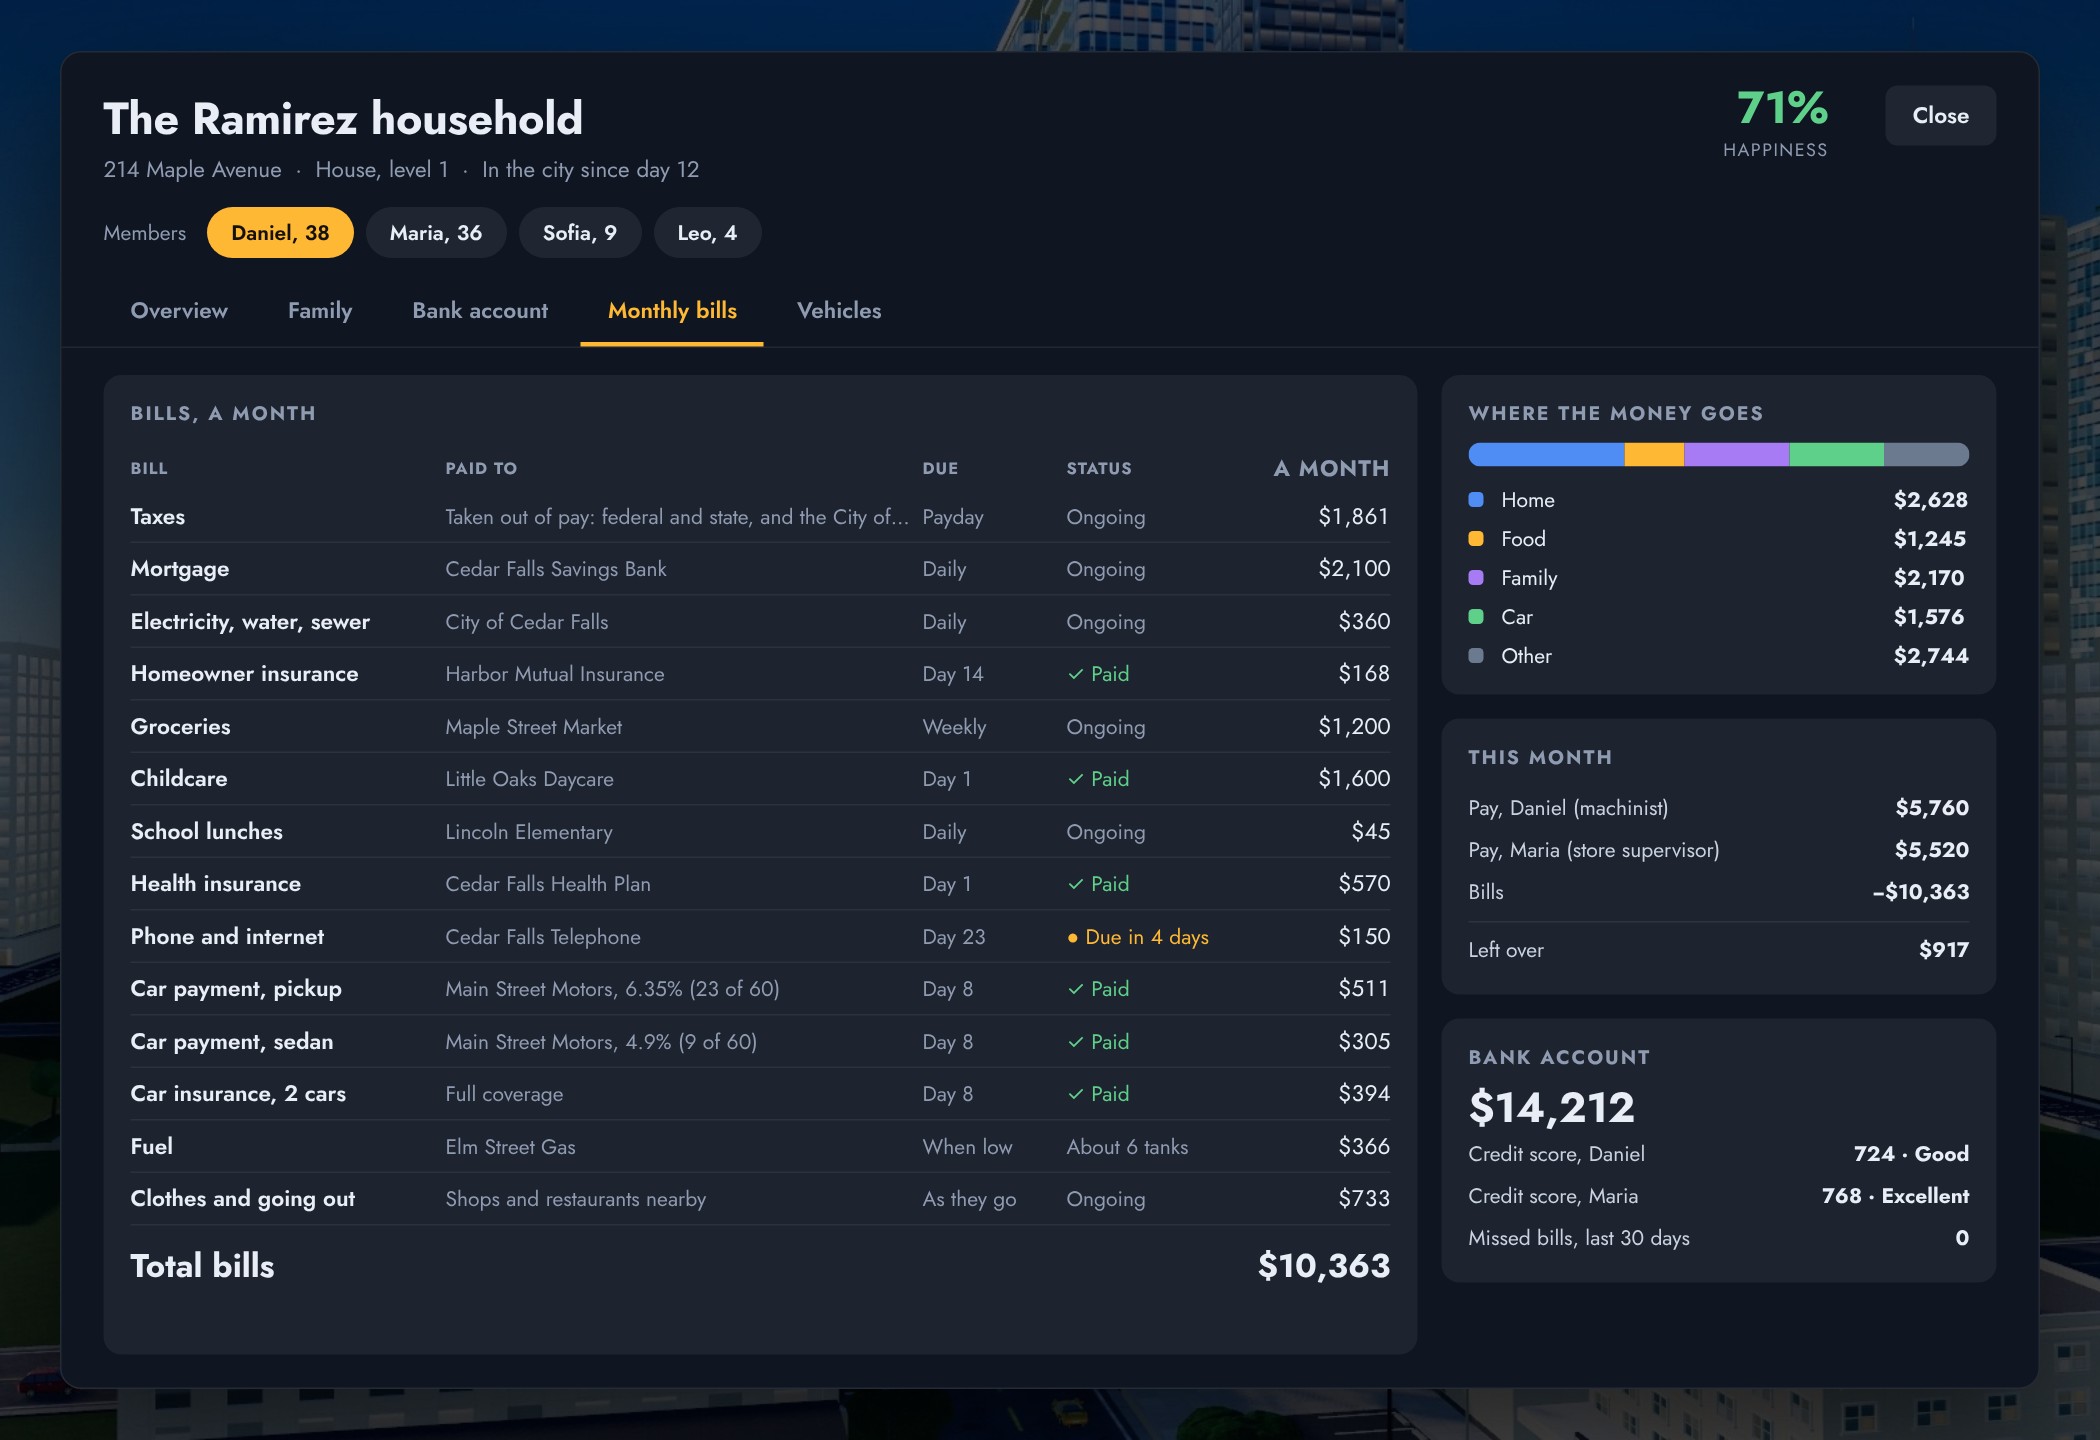Select member Daniel, 38
This screenshot has height=1440, width=2100.
(x=280, y=233)
